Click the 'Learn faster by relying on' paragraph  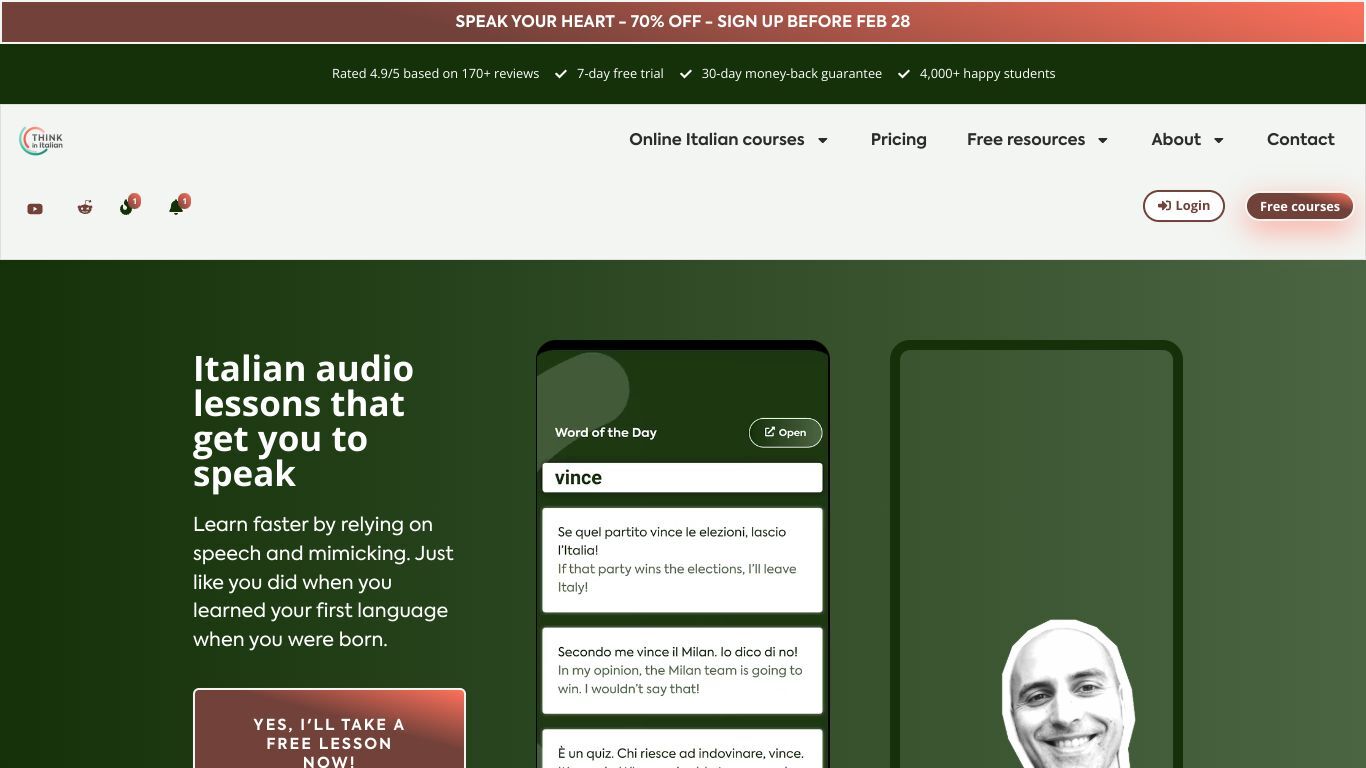323,582
